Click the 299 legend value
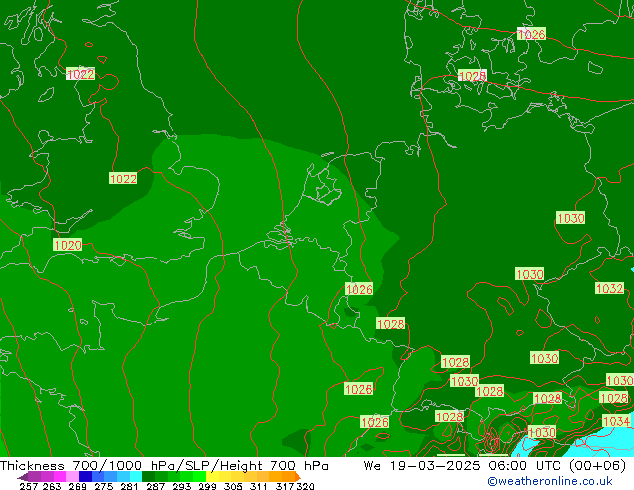The height and width of the screenshot is (490, 634). click(x=207, y=486)
